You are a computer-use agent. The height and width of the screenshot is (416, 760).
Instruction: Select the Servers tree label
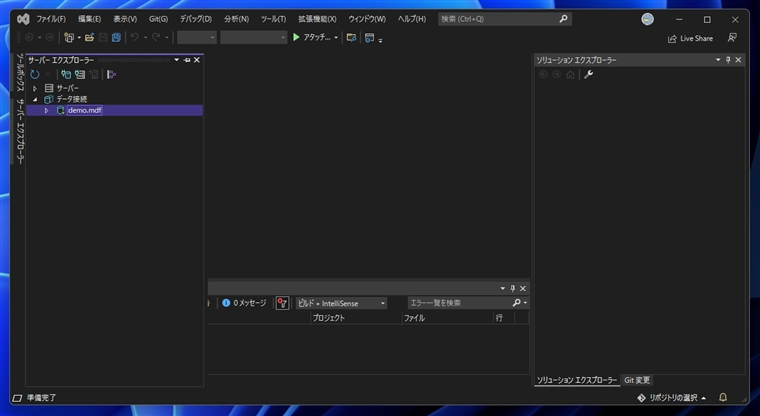point(67,88)
